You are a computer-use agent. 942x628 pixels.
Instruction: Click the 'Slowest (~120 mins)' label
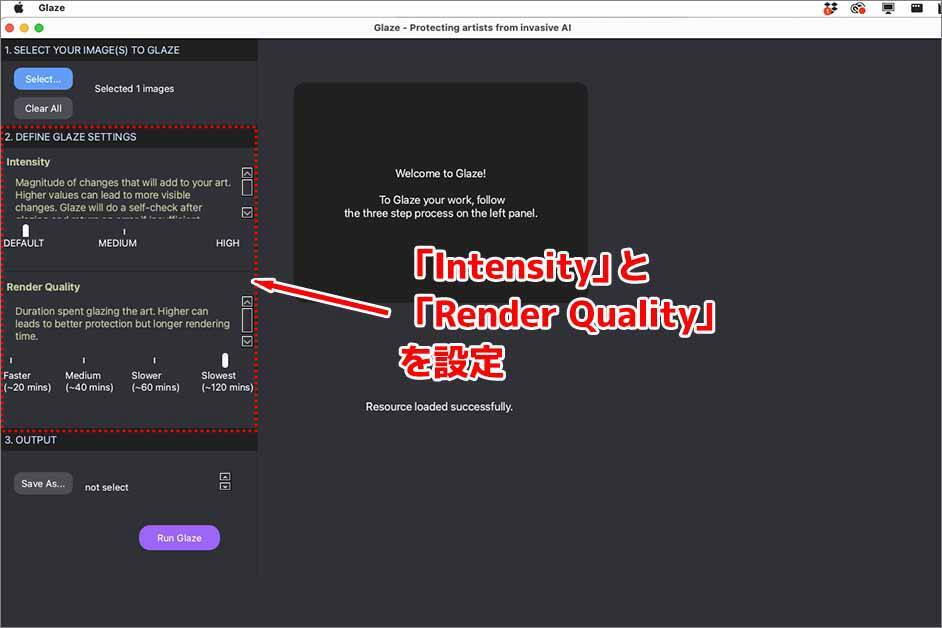(227, 381)
